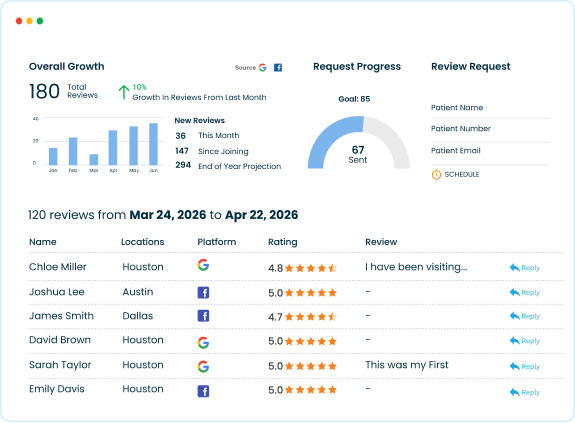Click the 36 This Month stat
This screenshot has width=575, height=423.
click(207, 135)
